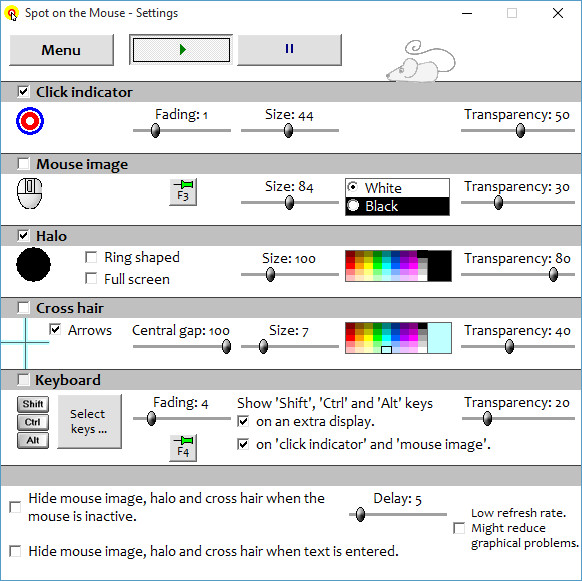Click the Delay slider
The height and width of the screenshot is (581, 582).
tap(398, 515)
